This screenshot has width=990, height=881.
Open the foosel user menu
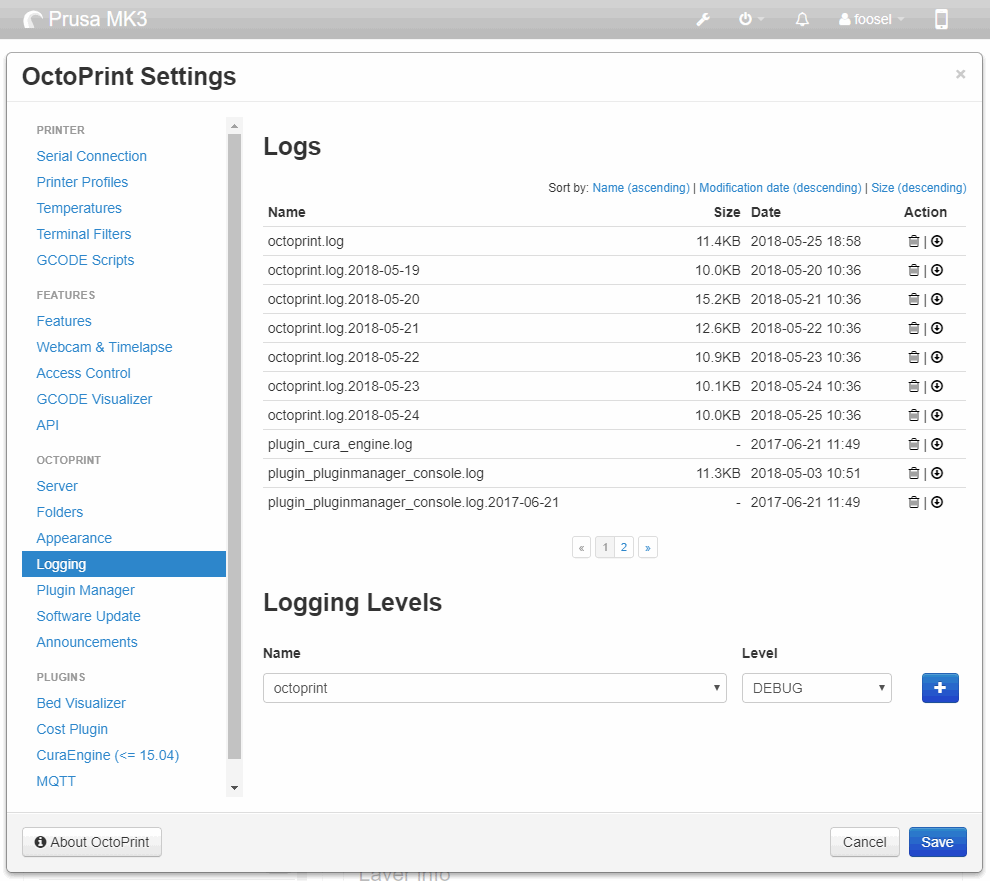[x=871, y=20]
